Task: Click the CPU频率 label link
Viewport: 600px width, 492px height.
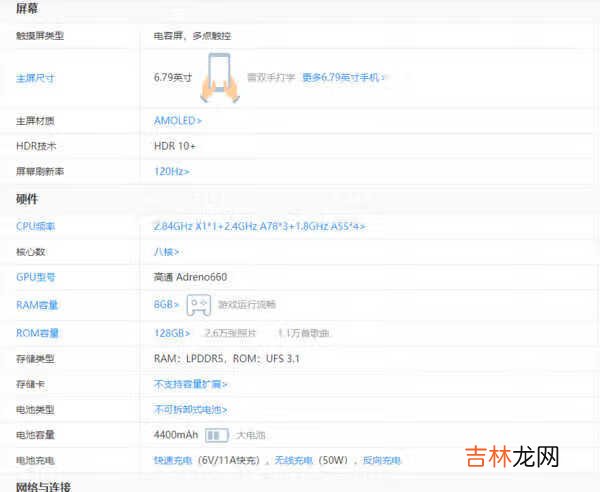Action: (x=36, y=226)
